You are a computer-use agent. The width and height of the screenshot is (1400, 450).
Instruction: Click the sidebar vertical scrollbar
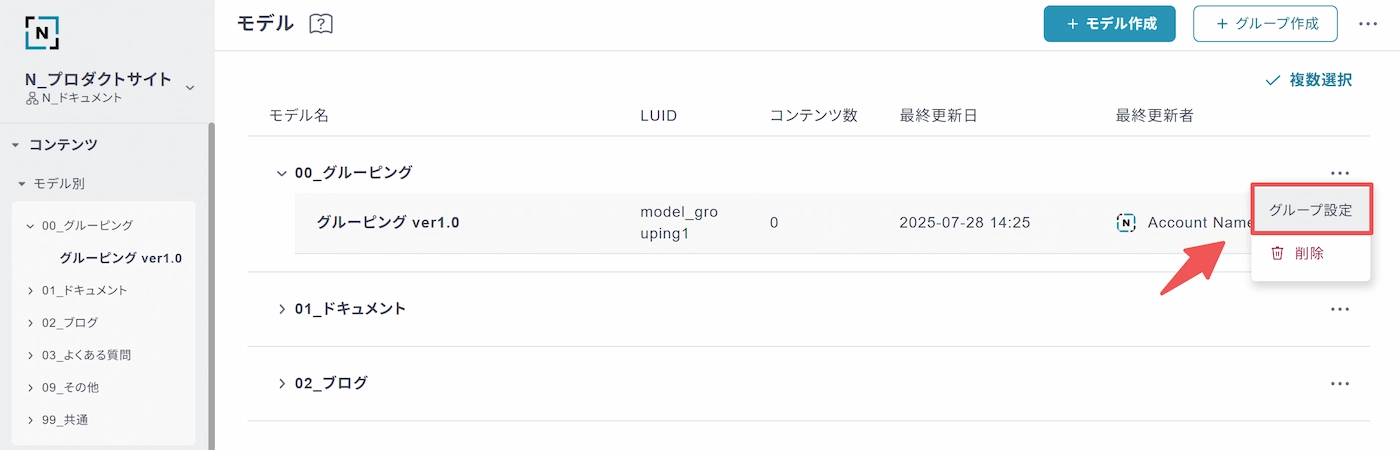211,285
